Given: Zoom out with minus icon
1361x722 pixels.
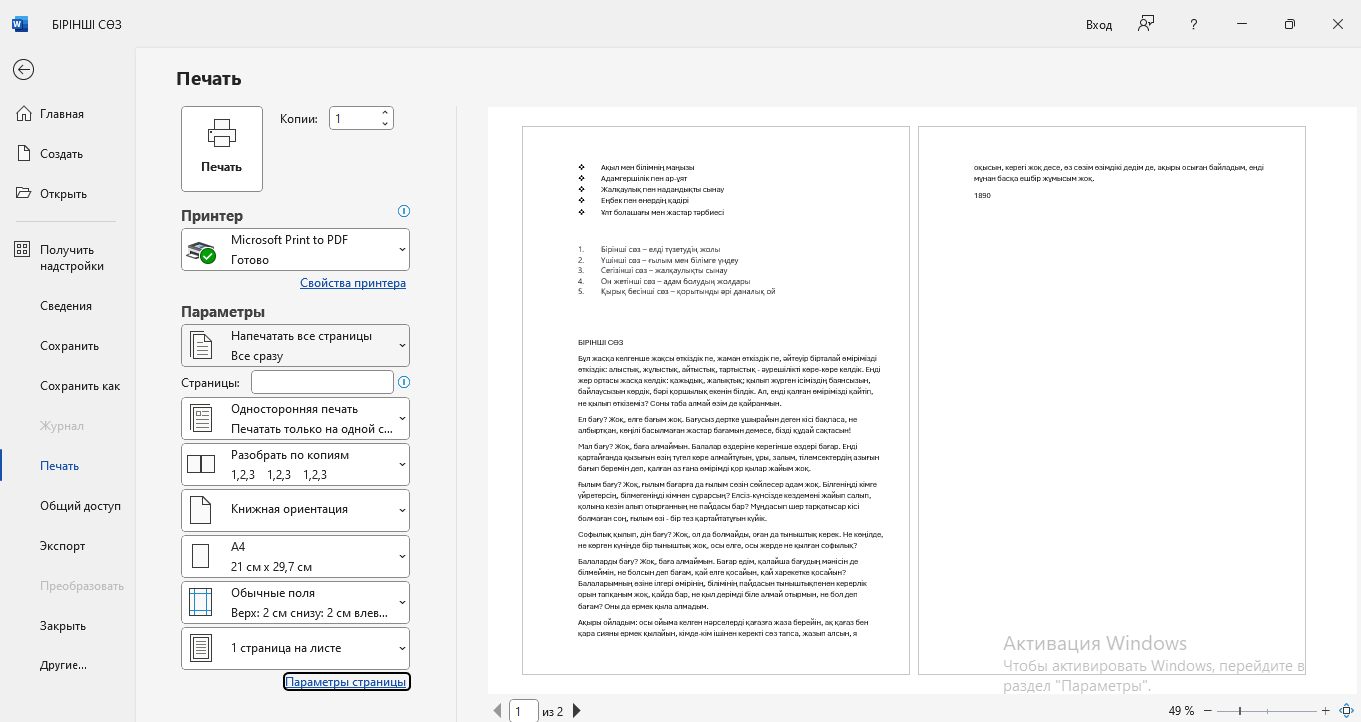Looking at the screenshot, I should coord(1208,711).
